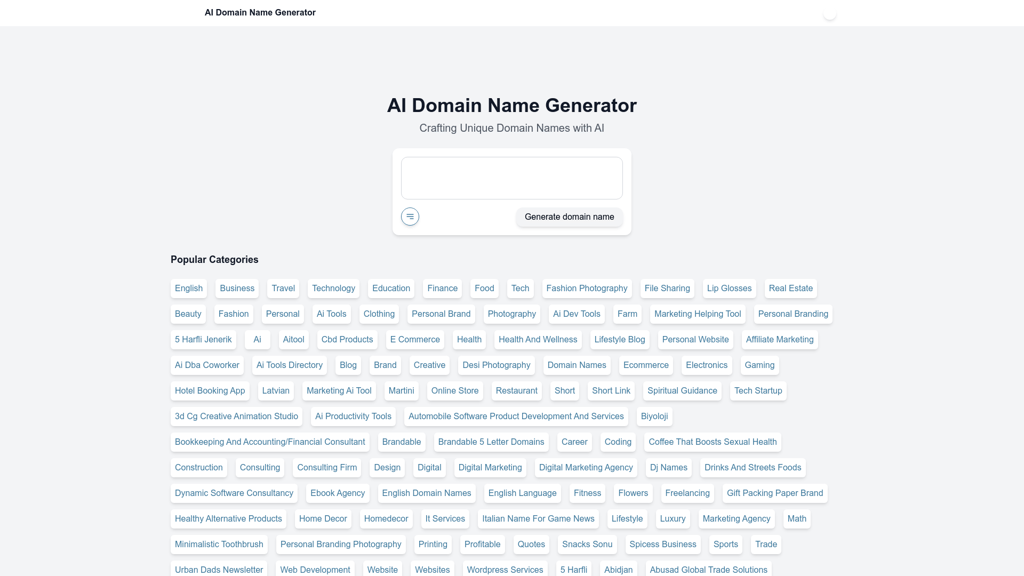Open the options icon beside the prompt box

409,216
